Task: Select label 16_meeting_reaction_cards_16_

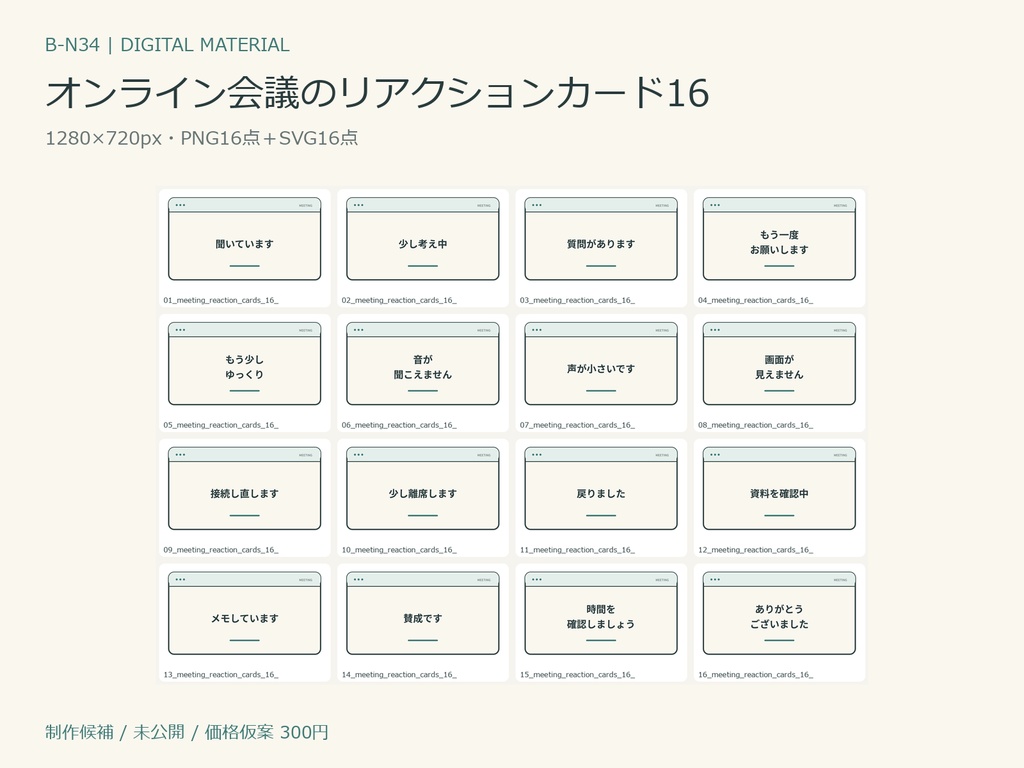Action: [756, 675]
